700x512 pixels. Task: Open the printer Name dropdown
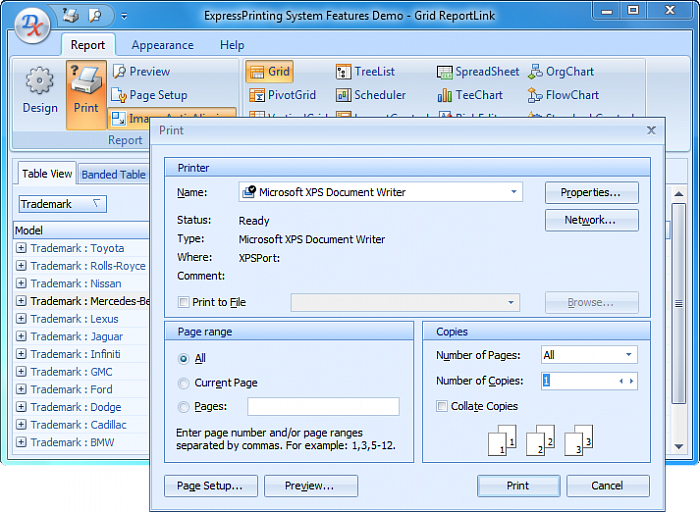[x=514, y=191]
